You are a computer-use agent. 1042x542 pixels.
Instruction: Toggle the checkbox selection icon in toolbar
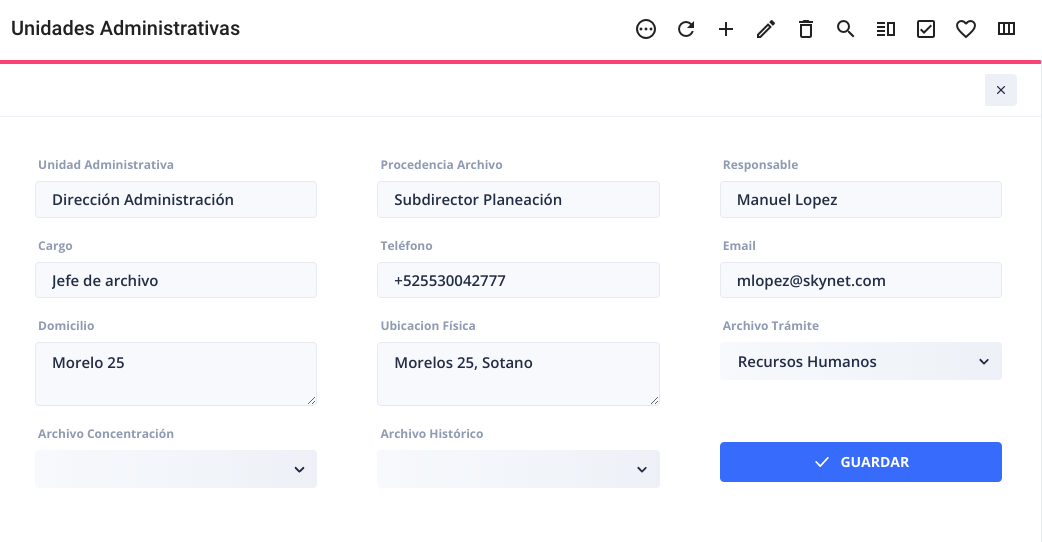click(926, 29)
